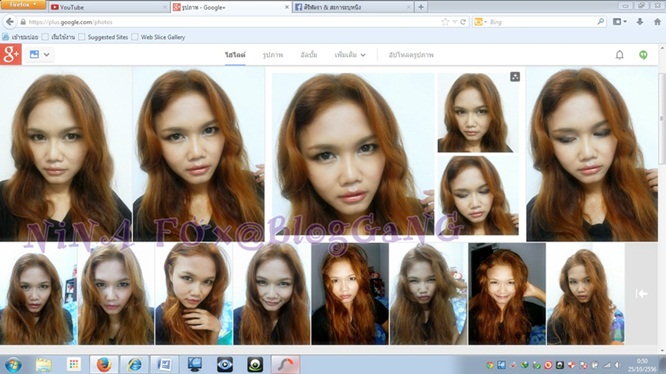This screenshot has height=374, width=666.
Task: Switch to the Facebook tab
Action: click(x=353, y=7)
